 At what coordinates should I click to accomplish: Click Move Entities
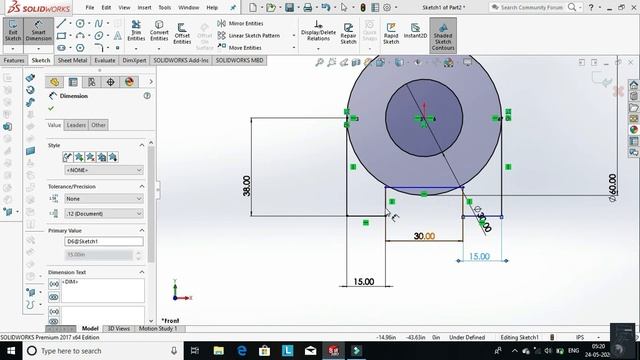point(240,47)
